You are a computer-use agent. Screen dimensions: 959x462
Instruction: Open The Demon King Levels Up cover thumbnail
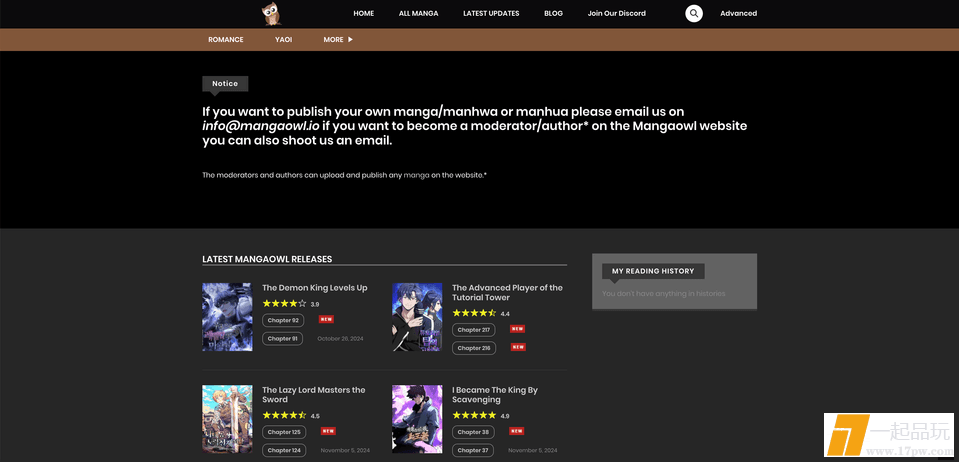point(227,316)
